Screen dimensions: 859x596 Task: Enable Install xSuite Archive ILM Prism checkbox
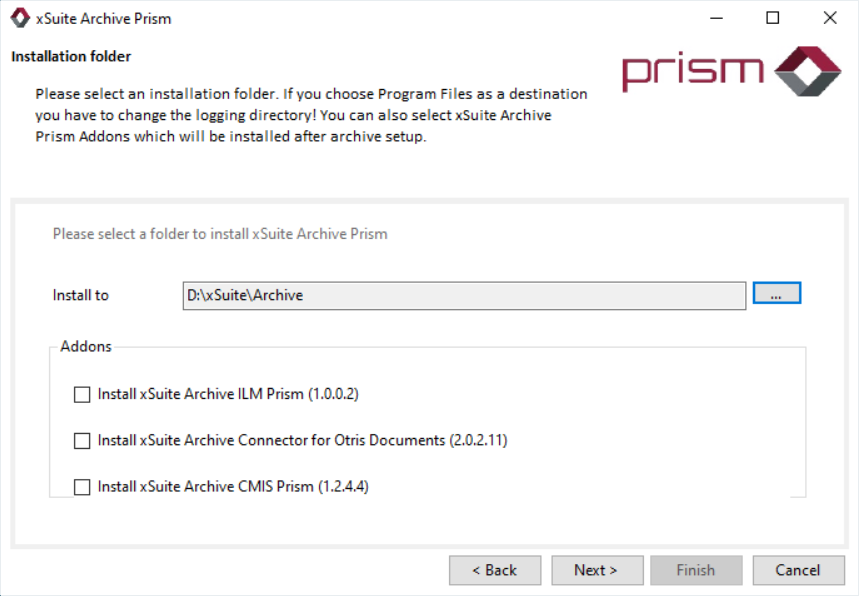click(x=82, y=395)
